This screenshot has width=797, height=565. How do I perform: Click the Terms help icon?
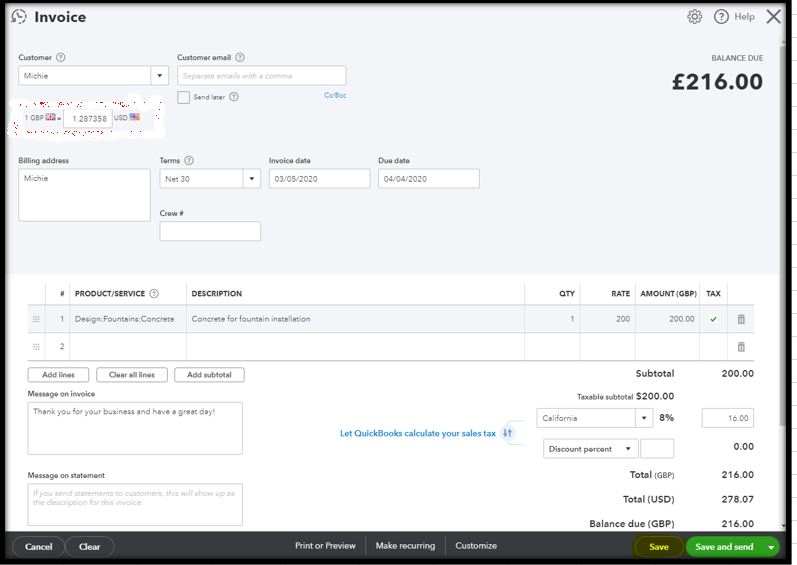tap(189, 161)
